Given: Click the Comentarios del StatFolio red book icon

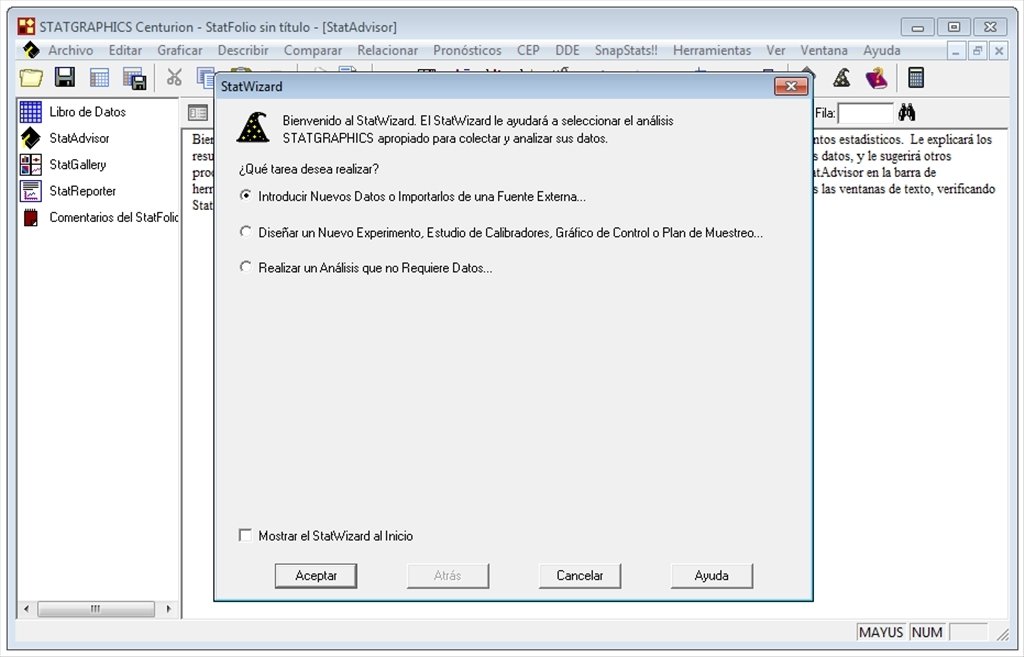Looking at the screenshot, I should 31,217.
